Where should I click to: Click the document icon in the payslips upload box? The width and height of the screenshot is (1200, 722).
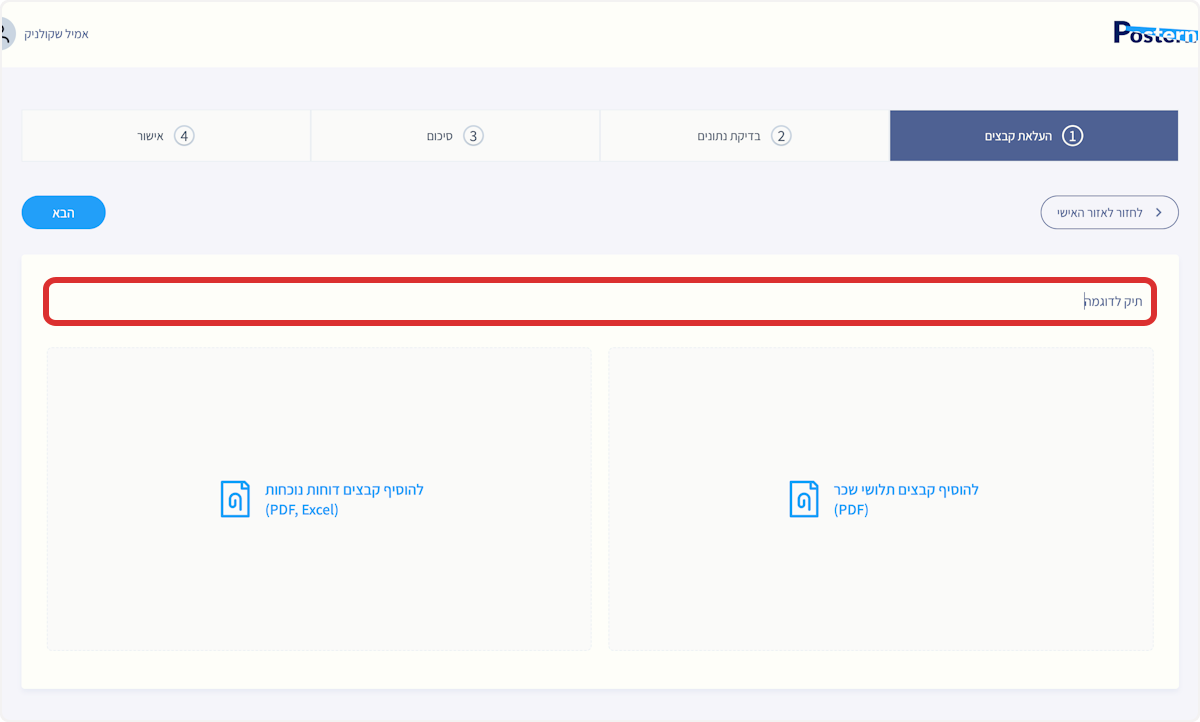[803, 498]
